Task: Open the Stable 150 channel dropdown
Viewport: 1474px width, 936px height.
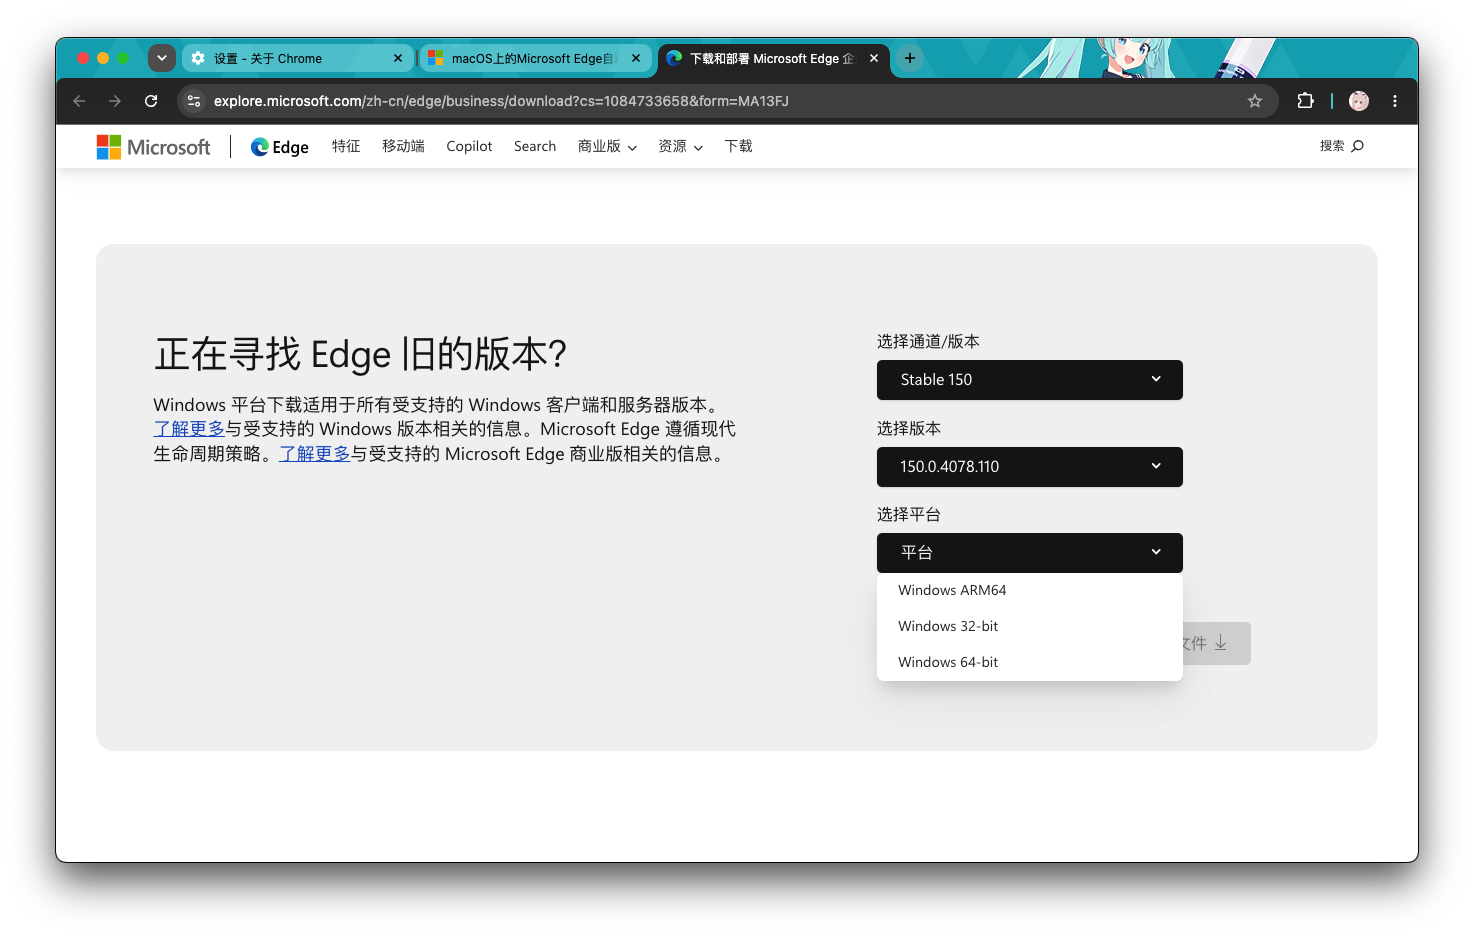Action: 1030,380
